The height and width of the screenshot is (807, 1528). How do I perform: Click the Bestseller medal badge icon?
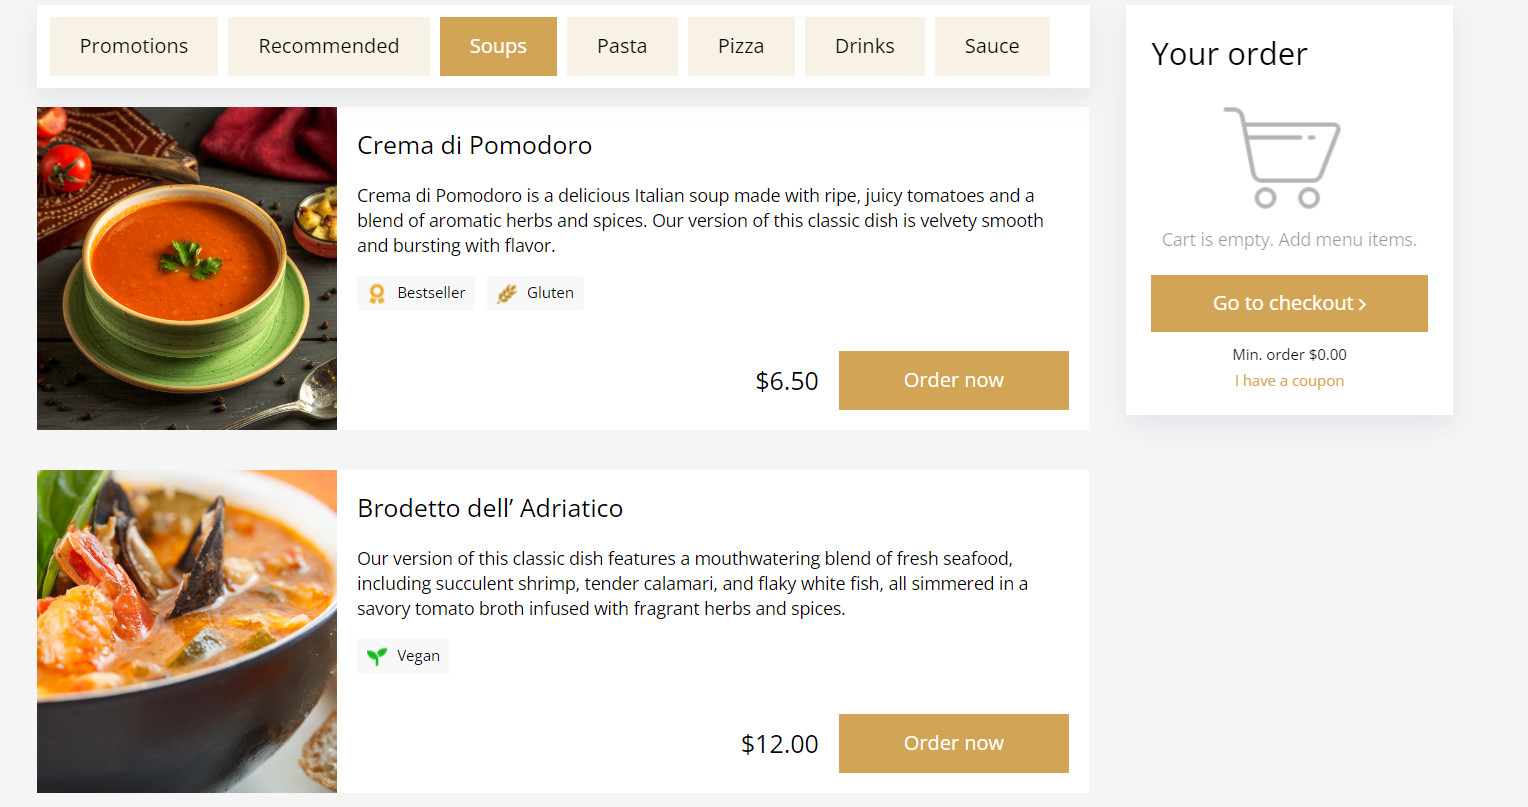[x=377, y=293]
